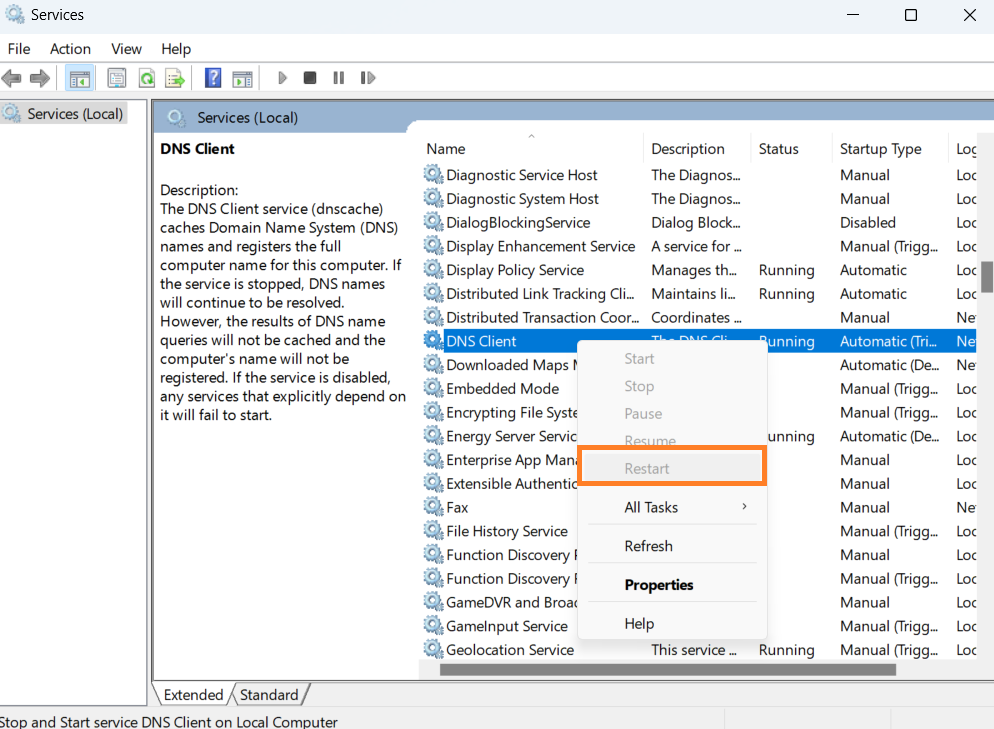Open Properties via the toolbar icon

point(117,78)
